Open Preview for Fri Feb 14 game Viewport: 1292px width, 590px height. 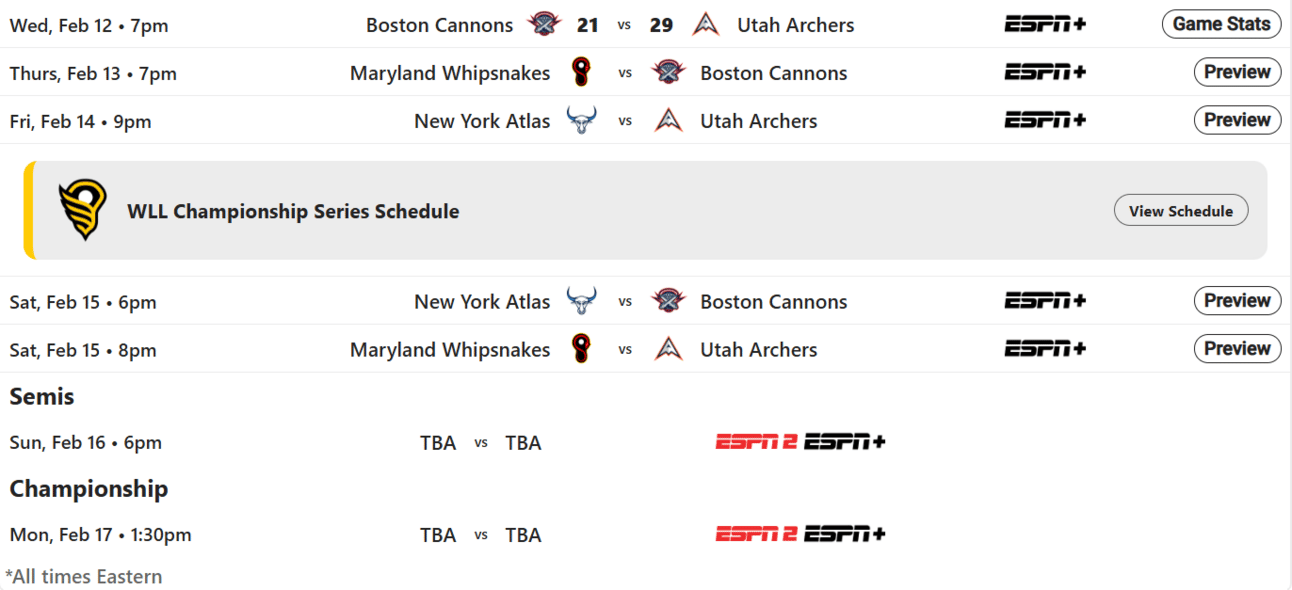(1237, 120)
